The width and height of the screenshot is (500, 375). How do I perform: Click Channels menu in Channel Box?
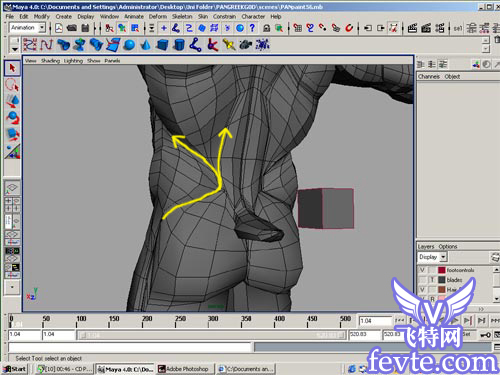tap(429, 76)
